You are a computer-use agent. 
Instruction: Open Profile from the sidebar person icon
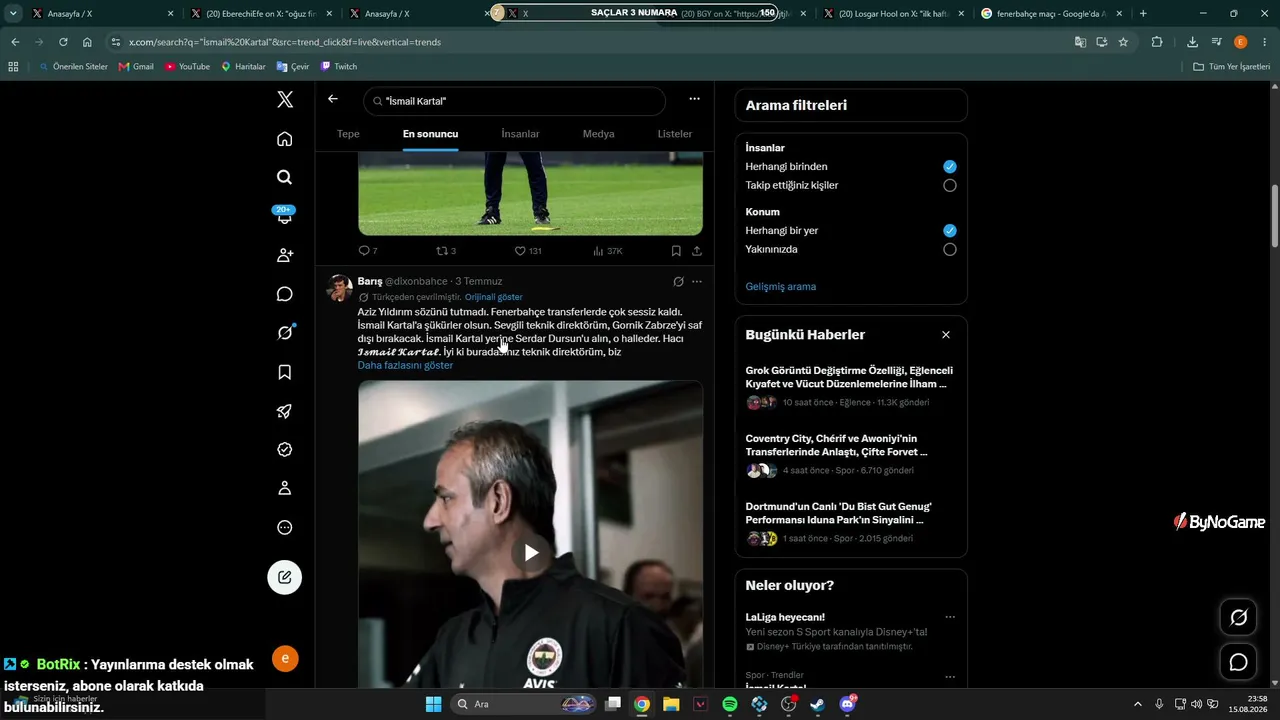(285, 488)
